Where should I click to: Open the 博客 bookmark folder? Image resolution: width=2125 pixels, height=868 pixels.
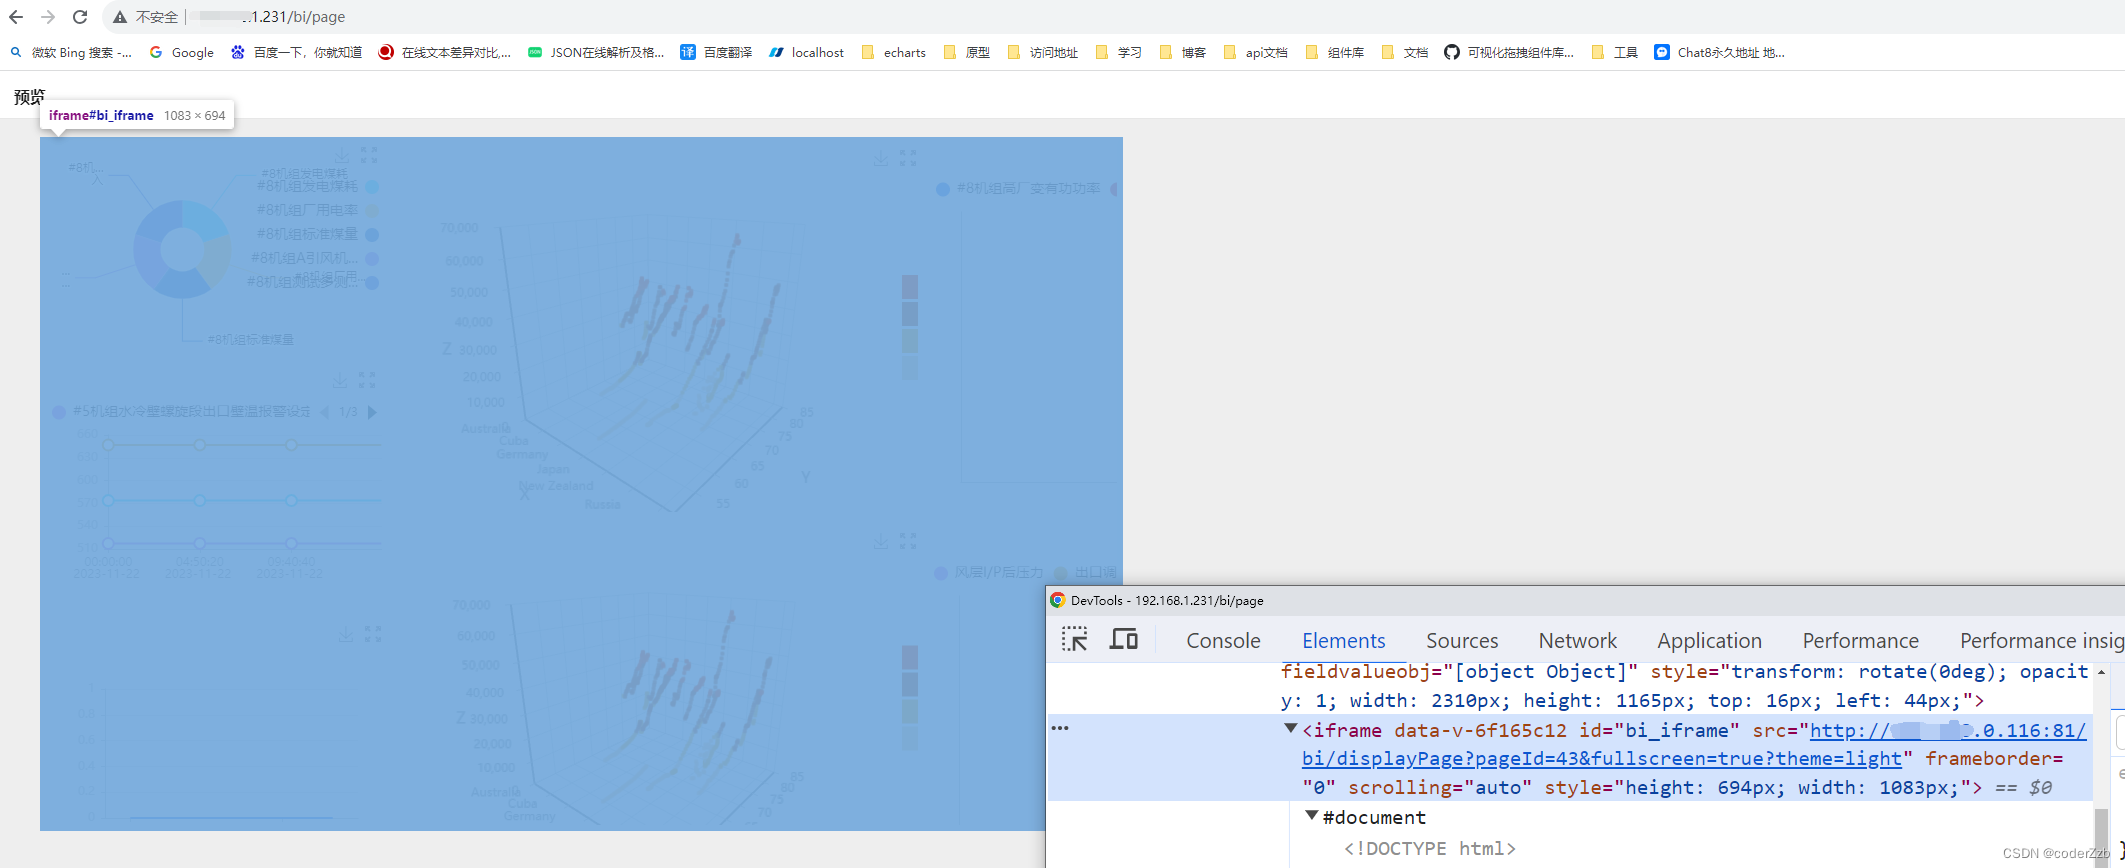(1182, 52)
